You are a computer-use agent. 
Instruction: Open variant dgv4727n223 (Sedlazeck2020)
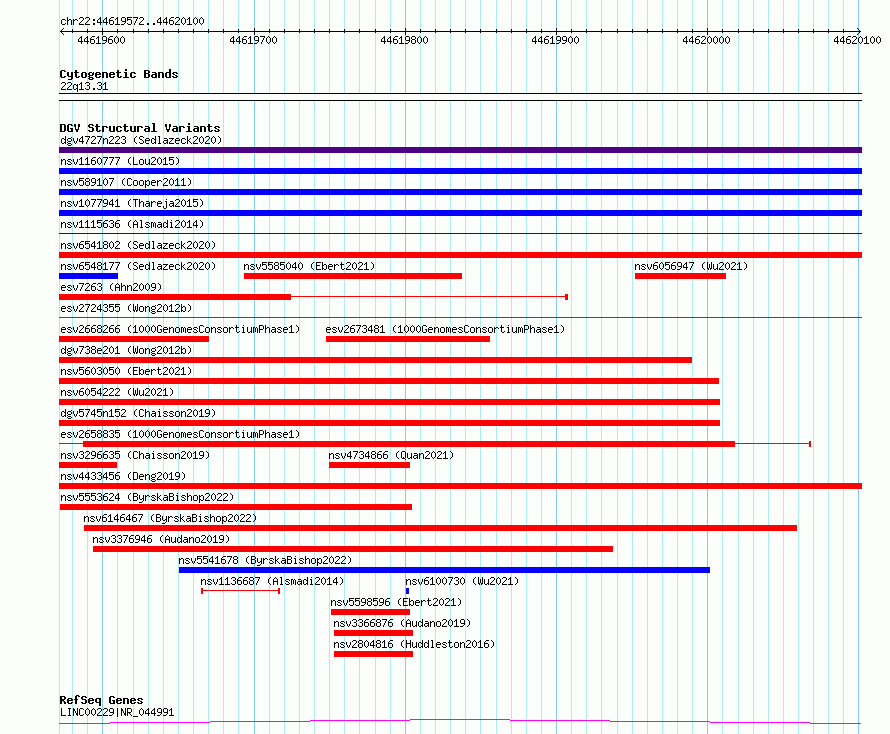tap(141, 140)
